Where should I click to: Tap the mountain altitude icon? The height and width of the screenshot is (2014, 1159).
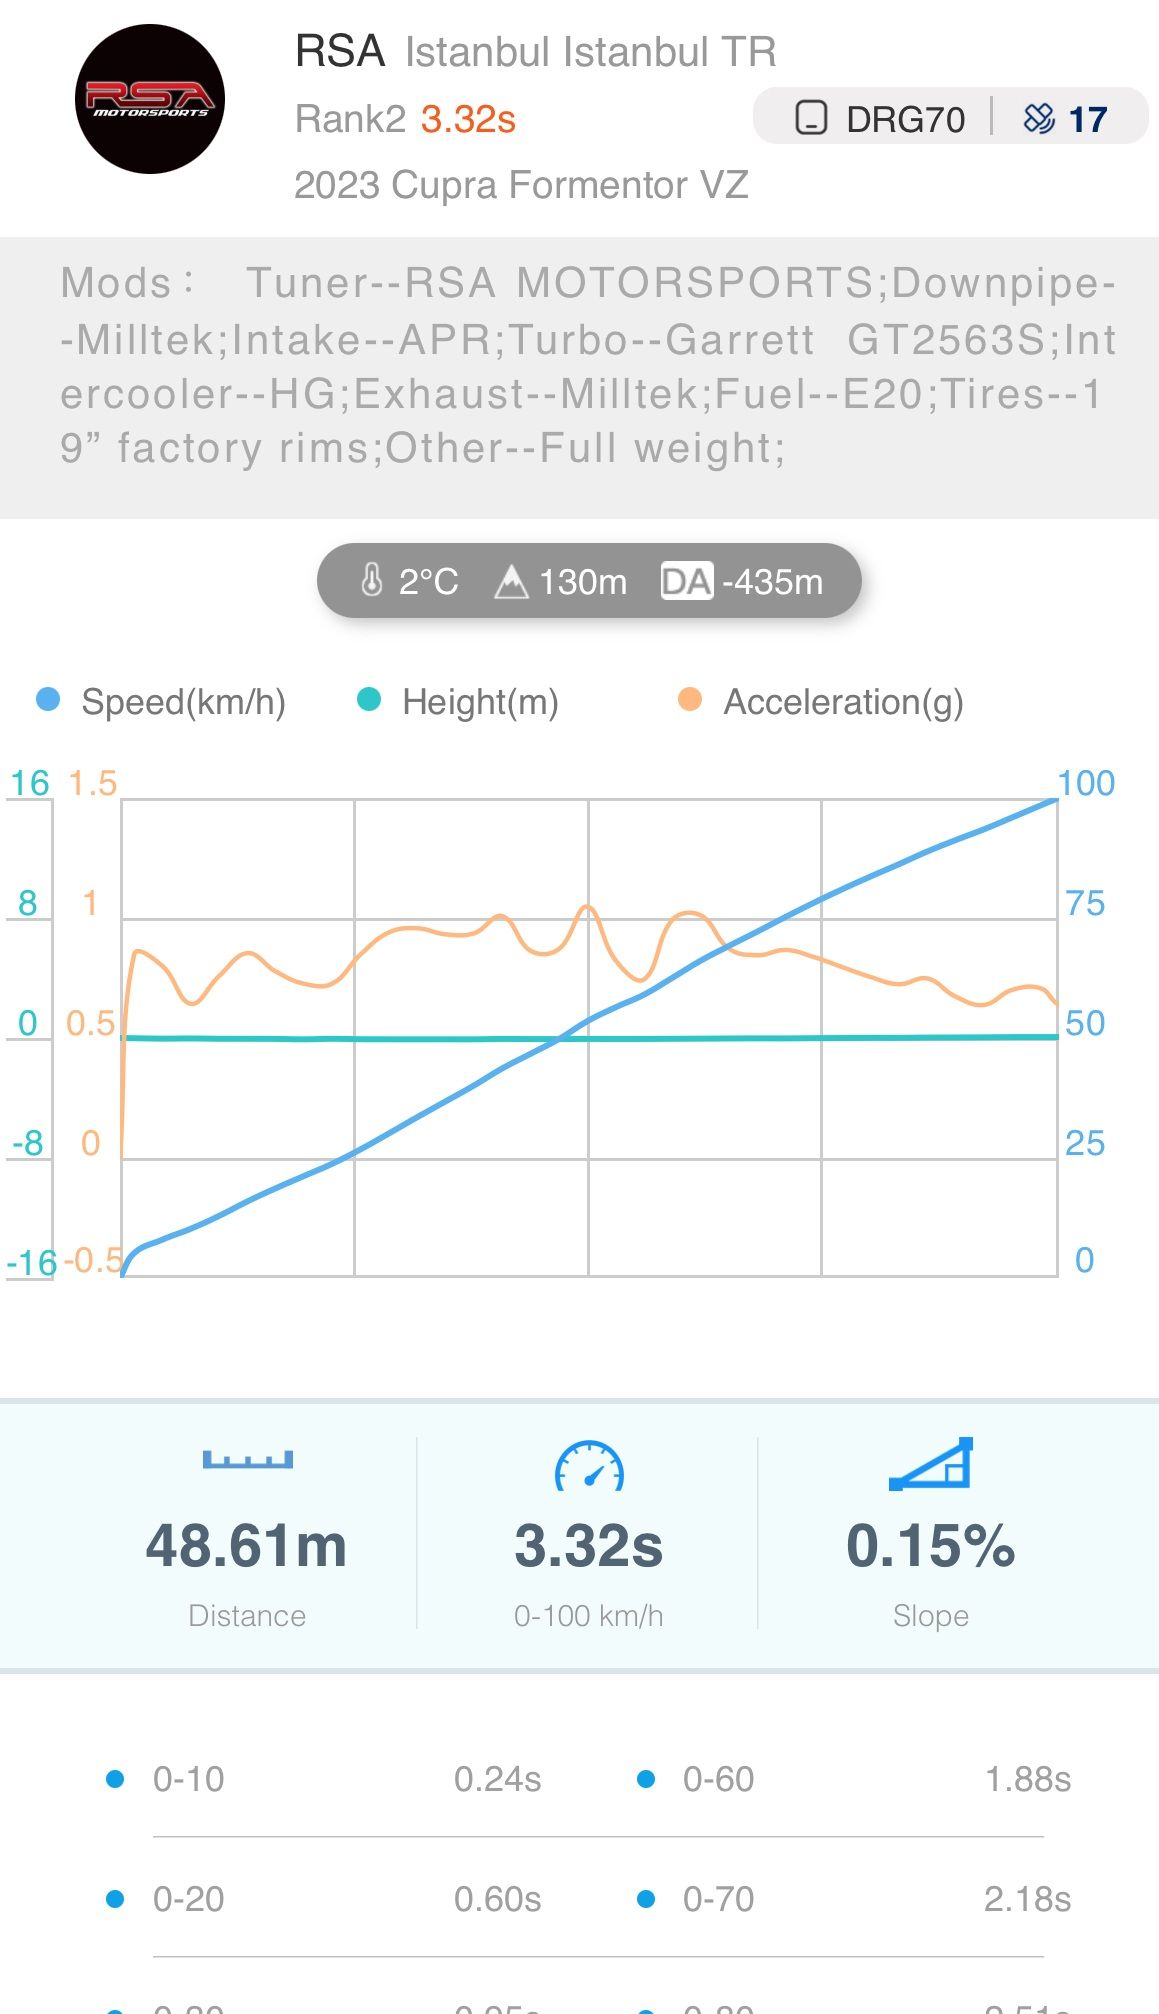(511, 581)
